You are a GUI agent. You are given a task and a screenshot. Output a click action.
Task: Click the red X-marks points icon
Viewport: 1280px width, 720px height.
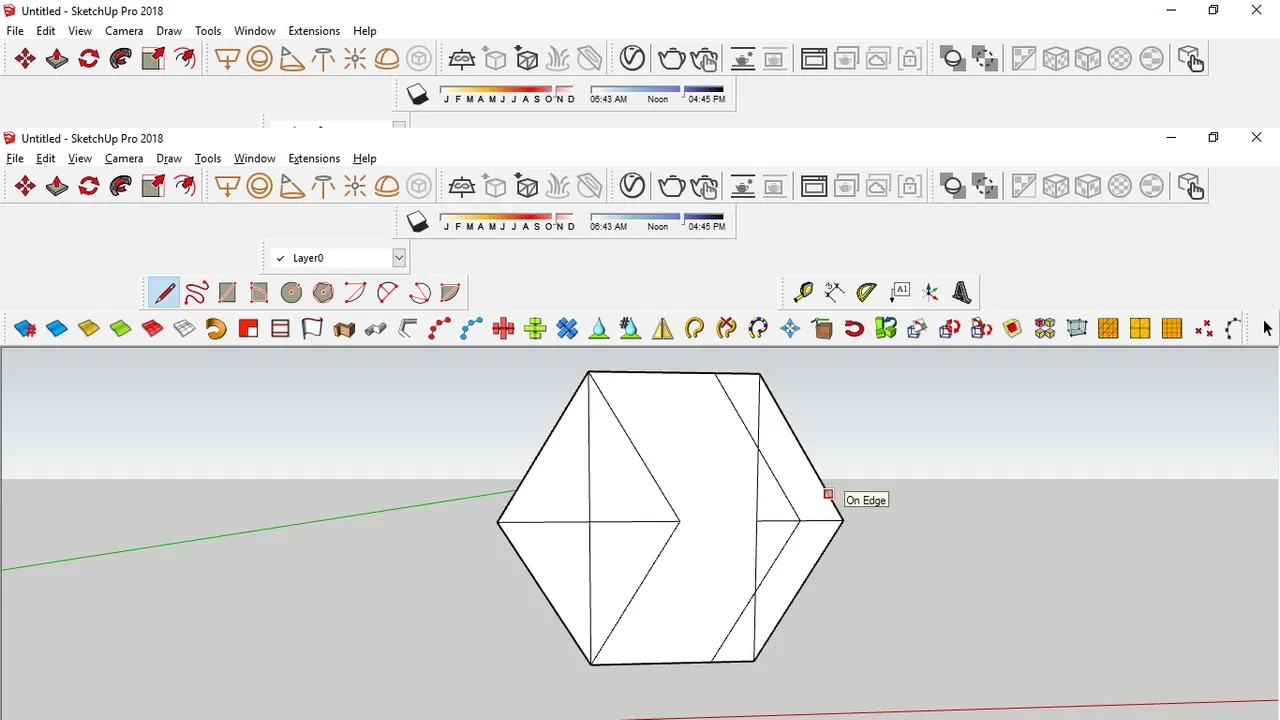pos(1204,328)
